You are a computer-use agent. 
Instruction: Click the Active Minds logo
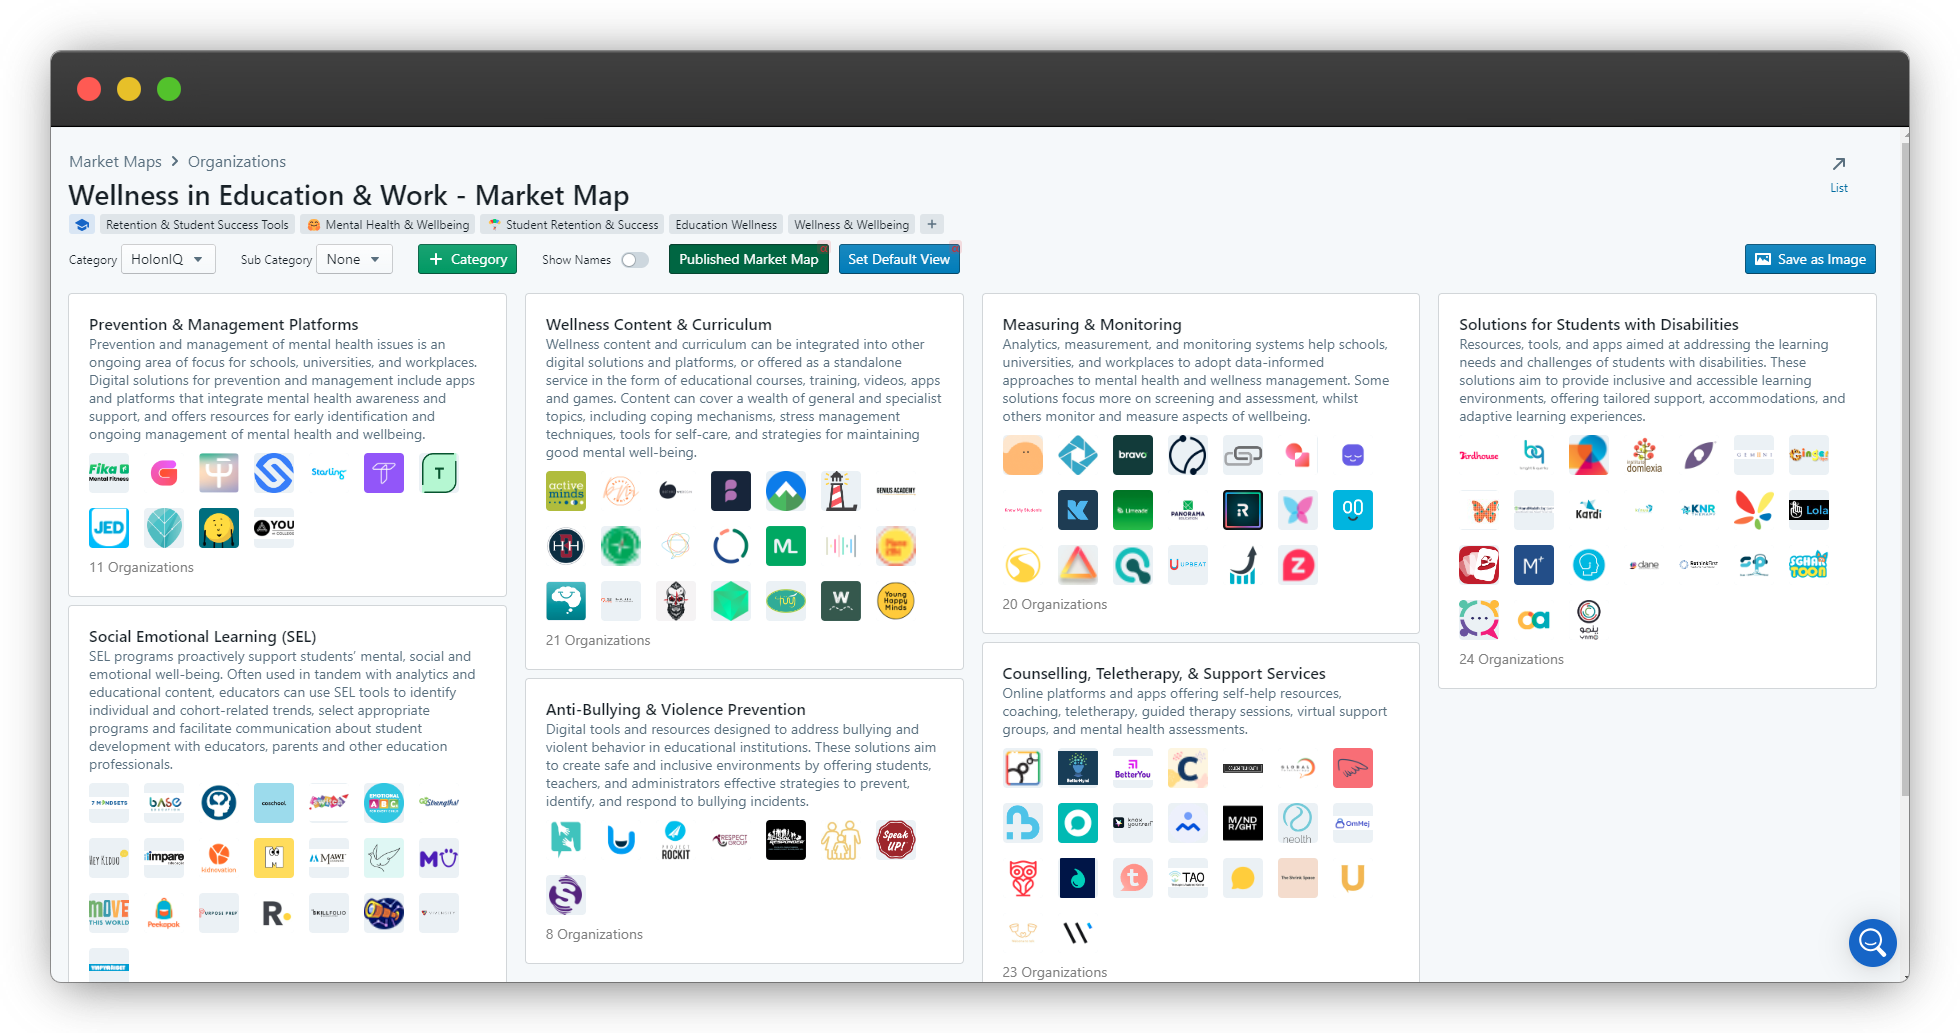tap(566, 491)
